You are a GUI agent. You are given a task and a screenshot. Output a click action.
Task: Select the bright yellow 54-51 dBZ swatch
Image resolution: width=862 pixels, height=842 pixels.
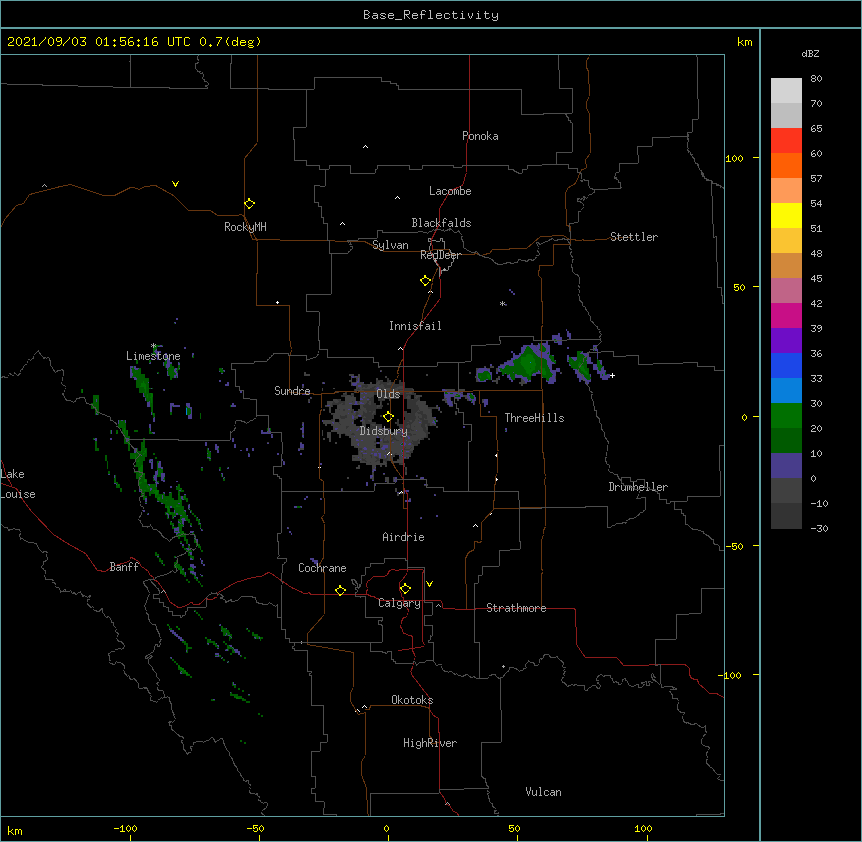click(x=786, y=215)
